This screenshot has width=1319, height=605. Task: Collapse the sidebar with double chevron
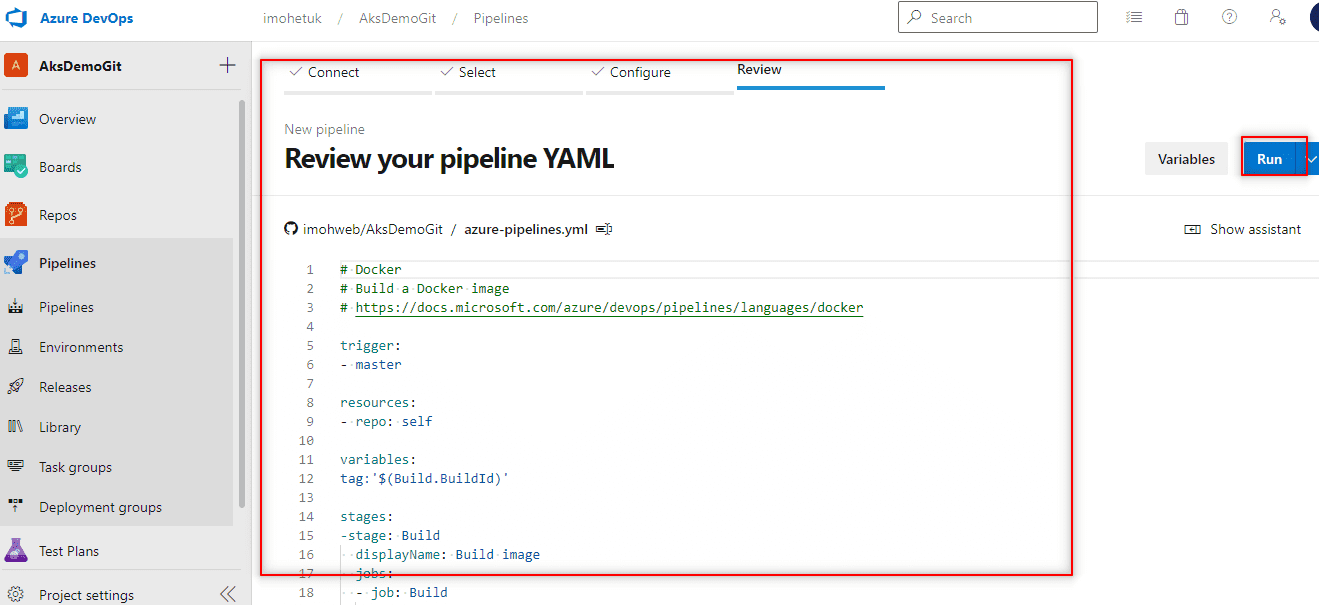[x=228, y=594]
